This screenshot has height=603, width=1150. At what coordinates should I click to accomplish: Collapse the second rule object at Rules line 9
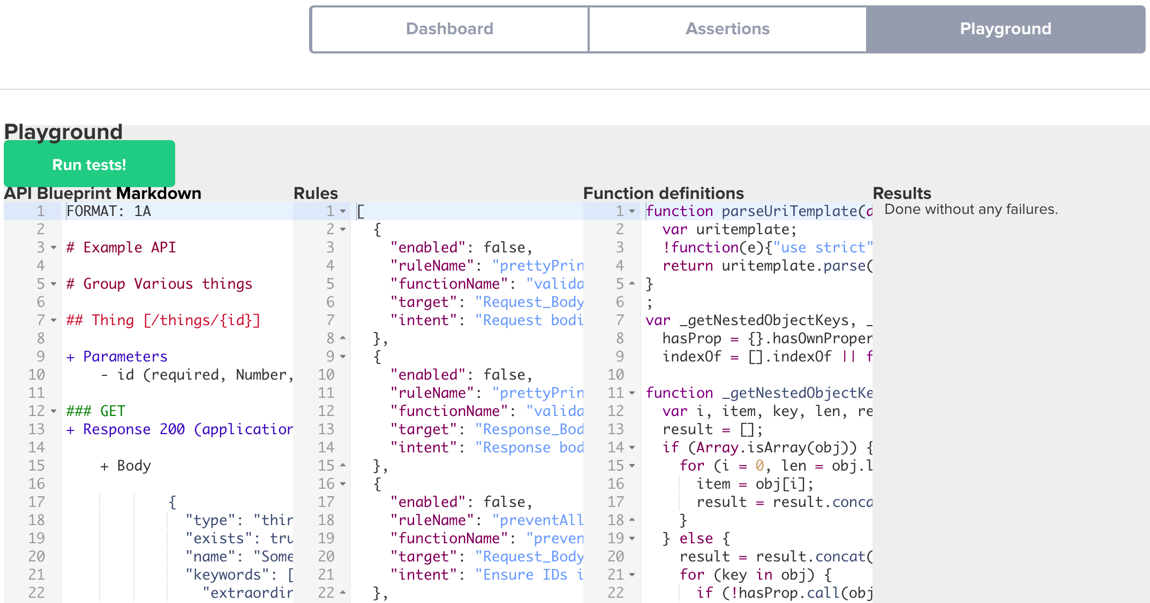click(x=343, y=357)
